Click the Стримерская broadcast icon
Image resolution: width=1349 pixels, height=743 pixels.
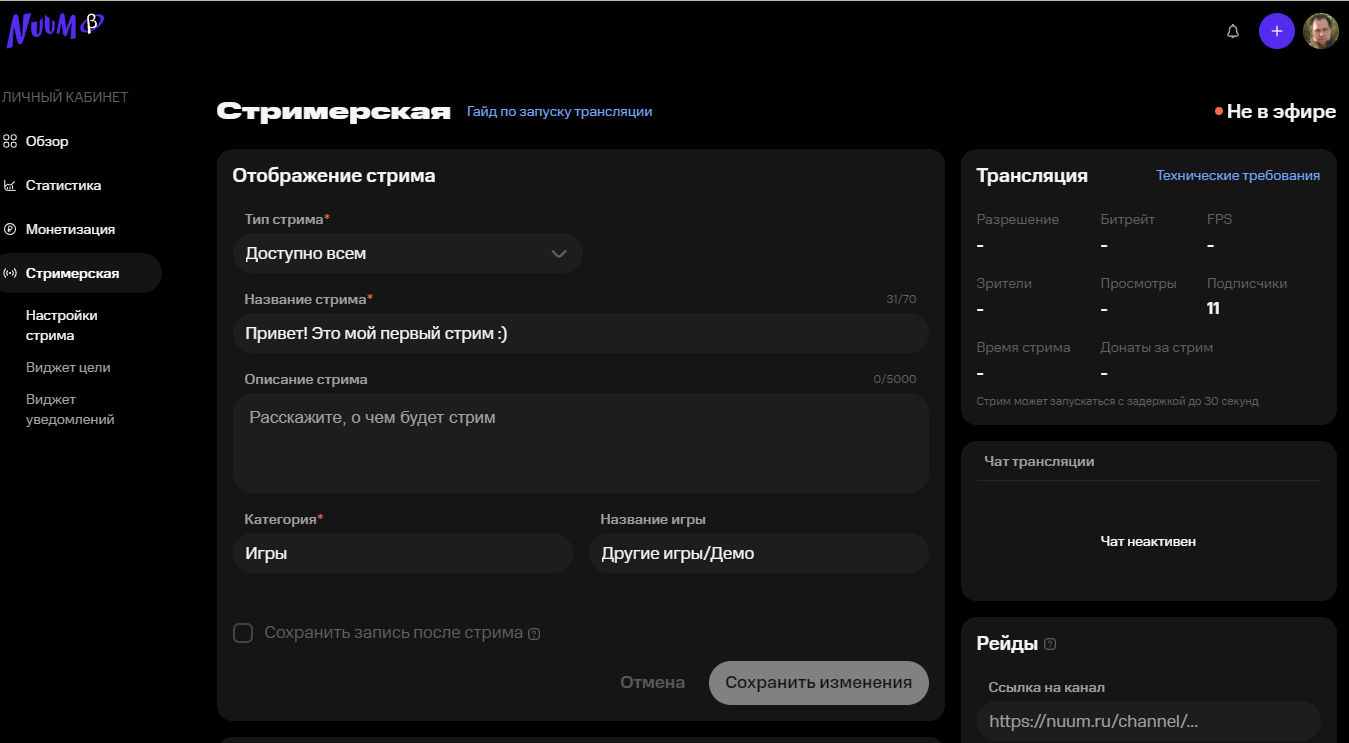[x=10, y=274]
